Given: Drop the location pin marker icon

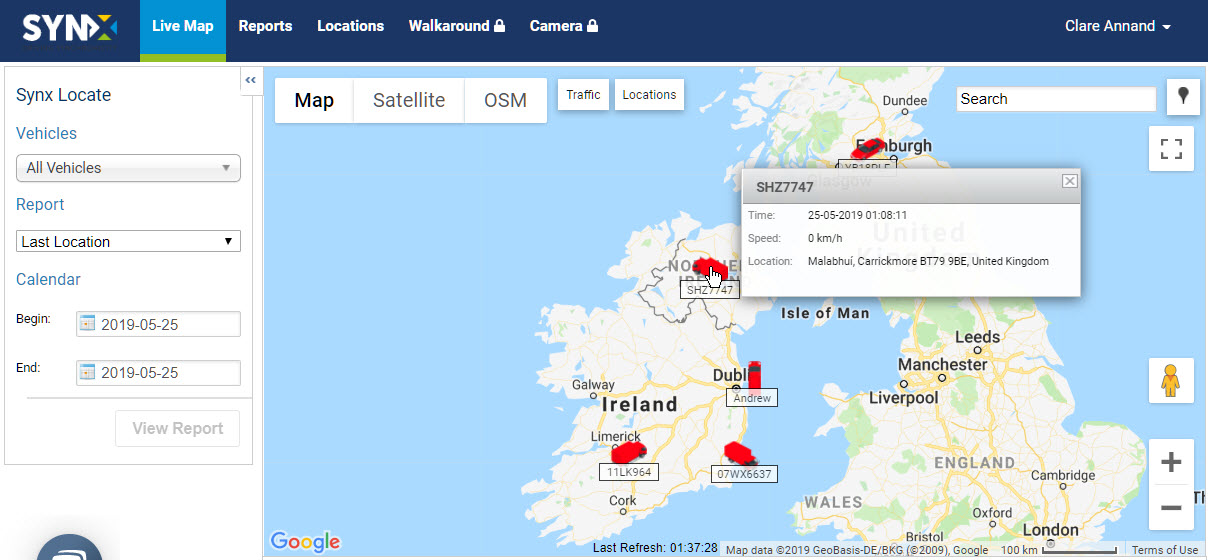Looking at the screenshot, I should point(1183,97).
